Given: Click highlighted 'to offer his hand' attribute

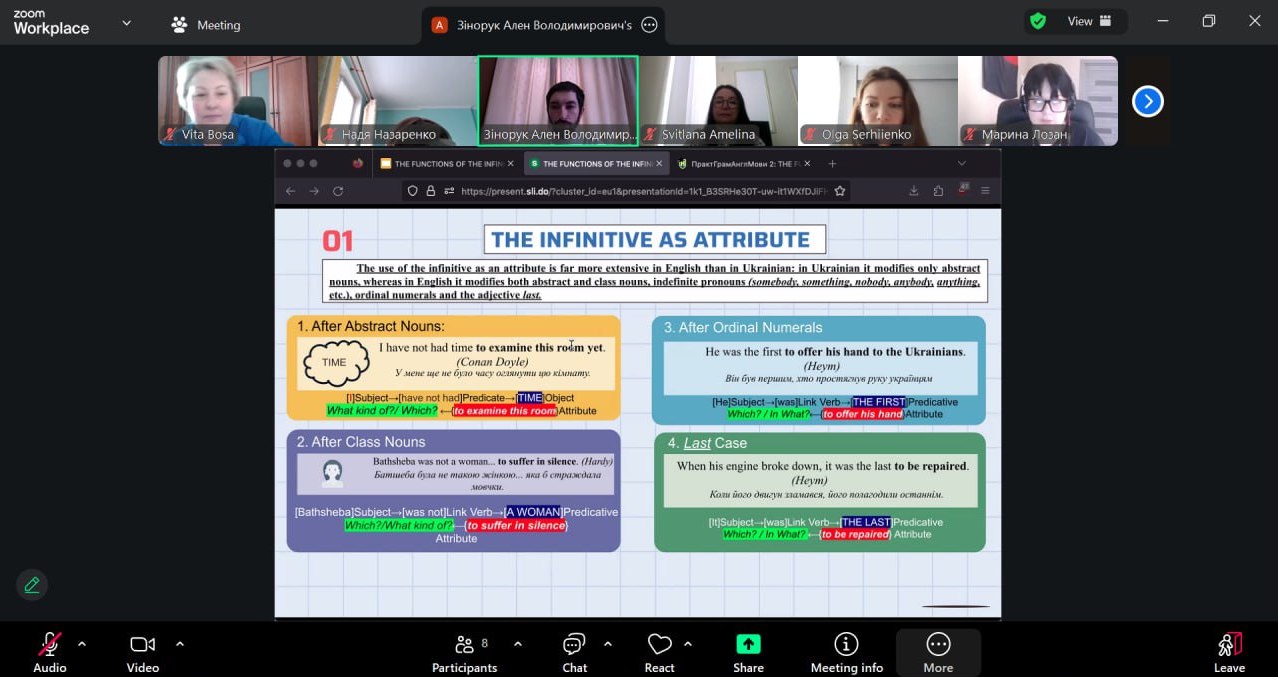Looking at the screenshot, I should pyautogui.click(x=862, y=414).
